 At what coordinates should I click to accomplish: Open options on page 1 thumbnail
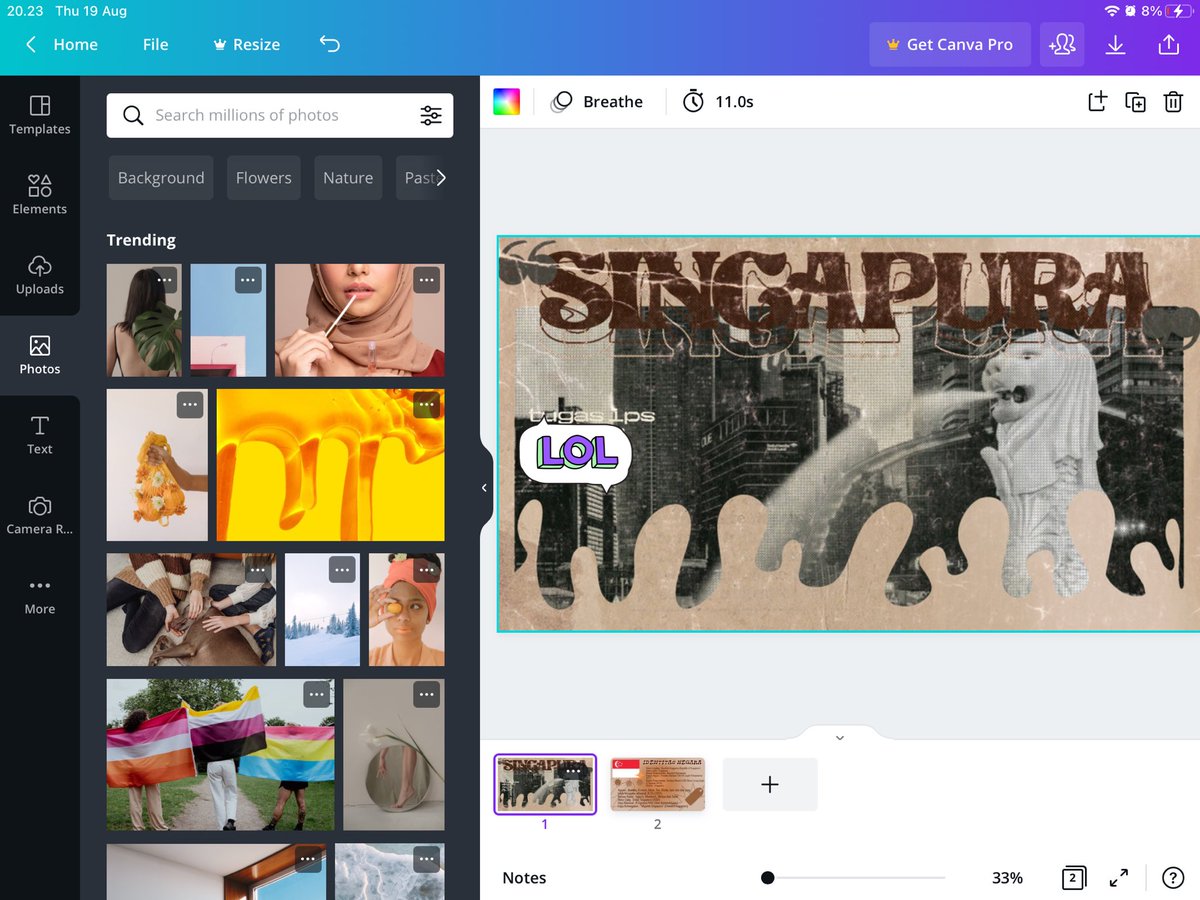tap(572, 772)
